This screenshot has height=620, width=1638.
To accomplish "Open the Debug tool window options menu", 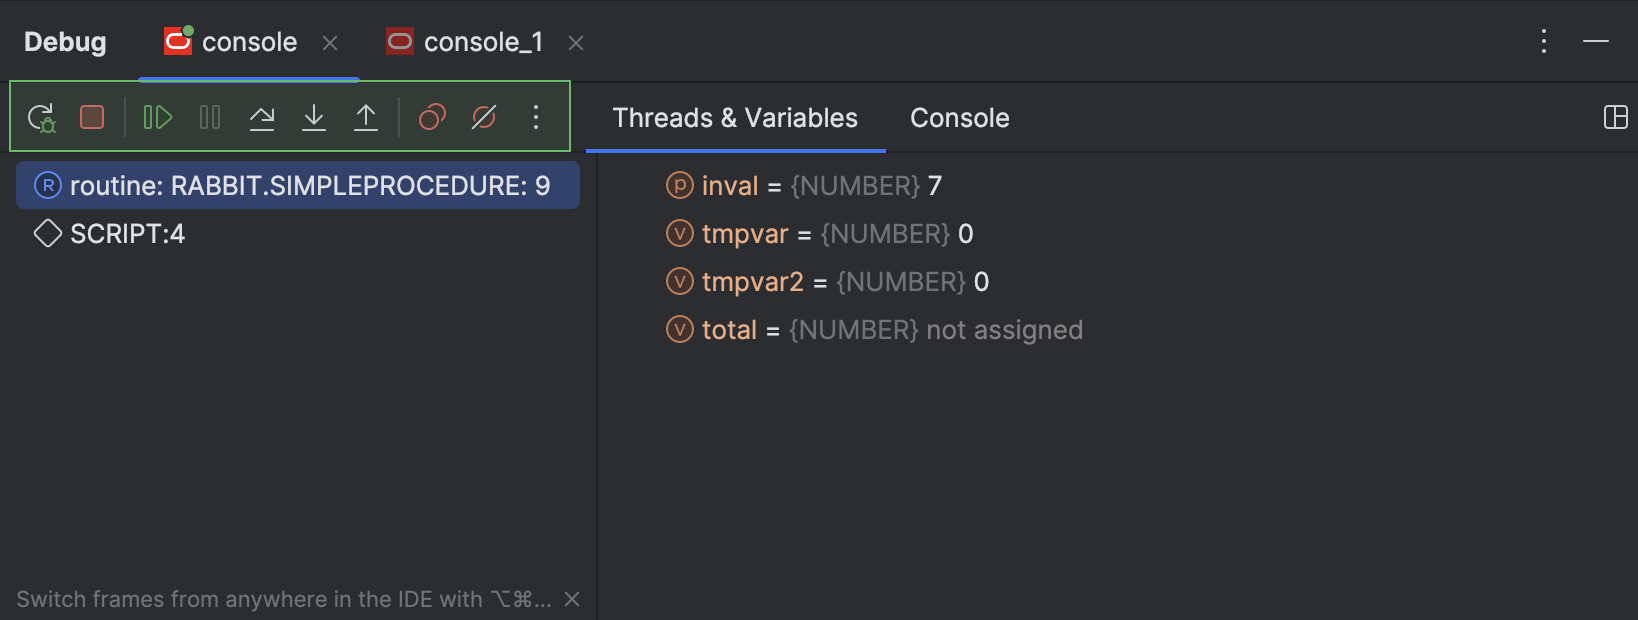I will click(1544, 41).
